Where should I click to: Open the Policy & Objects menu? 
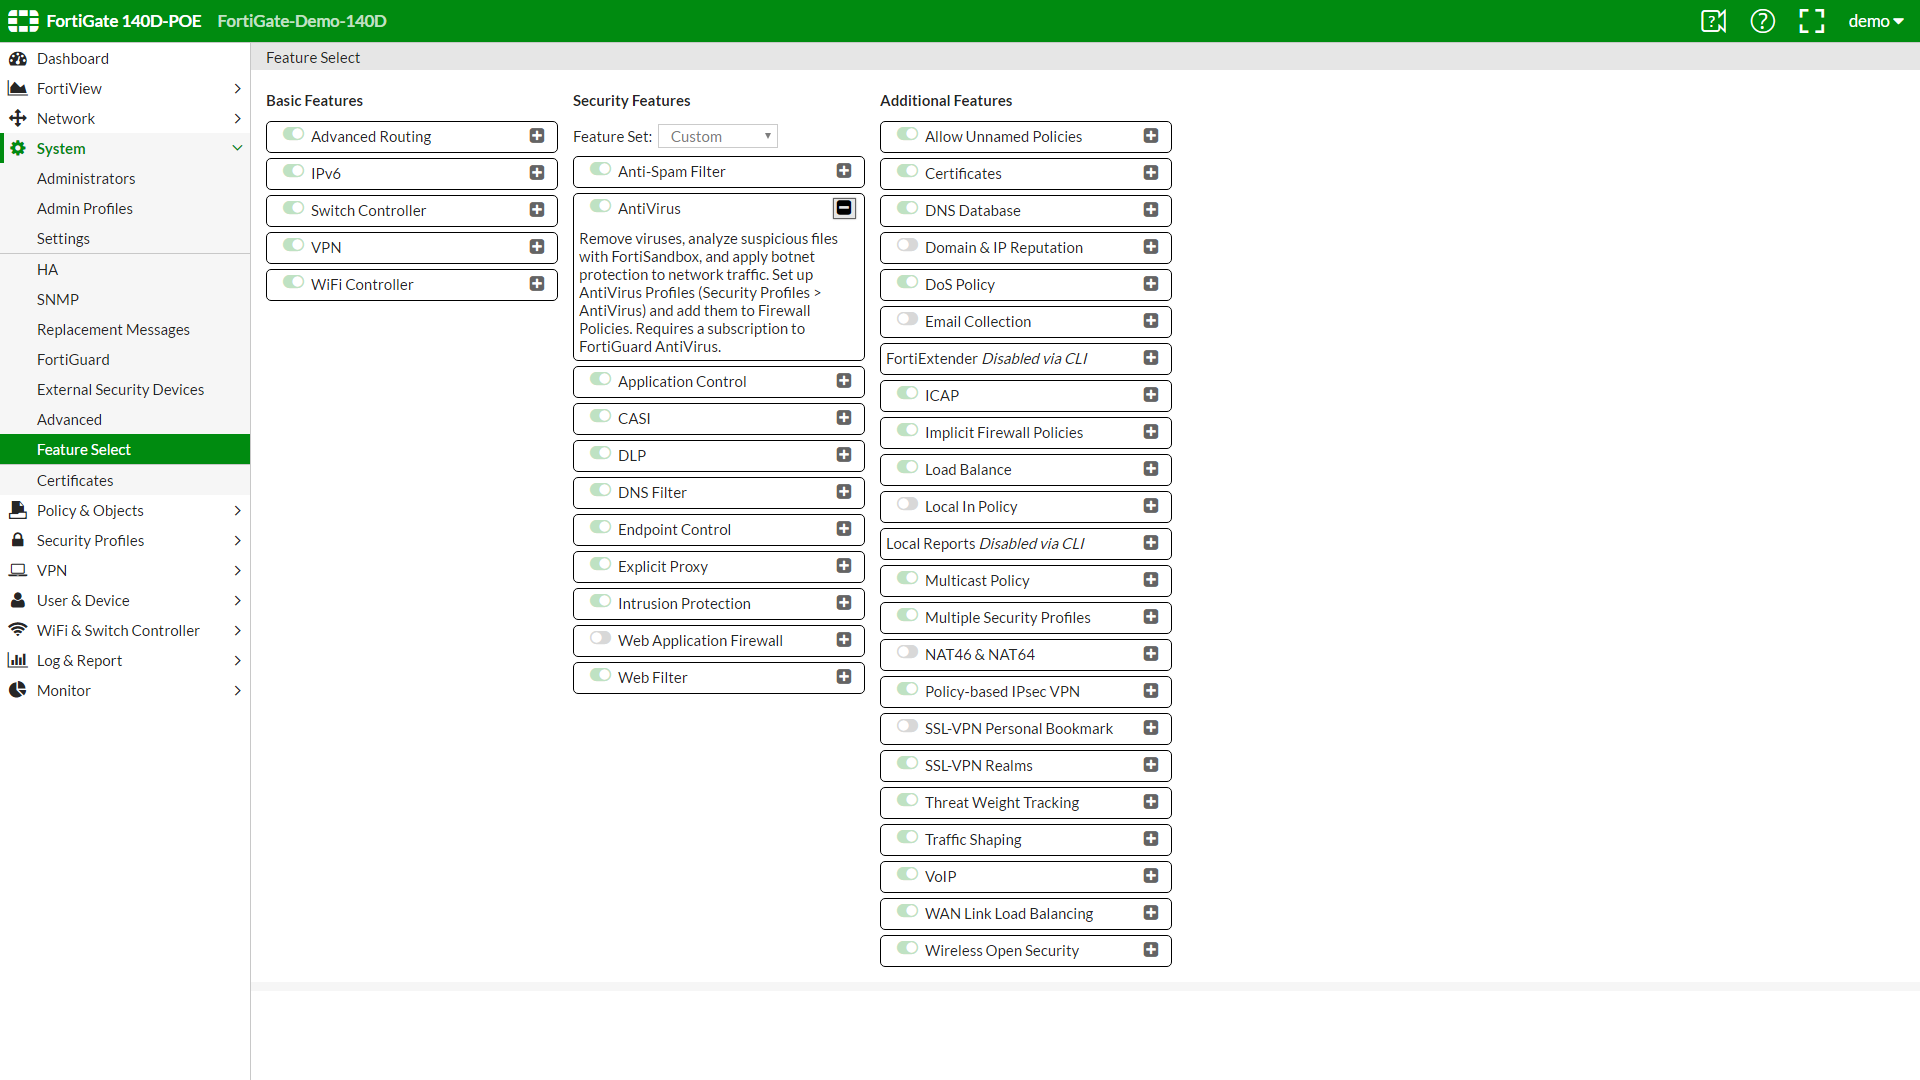tap(90, 511)
